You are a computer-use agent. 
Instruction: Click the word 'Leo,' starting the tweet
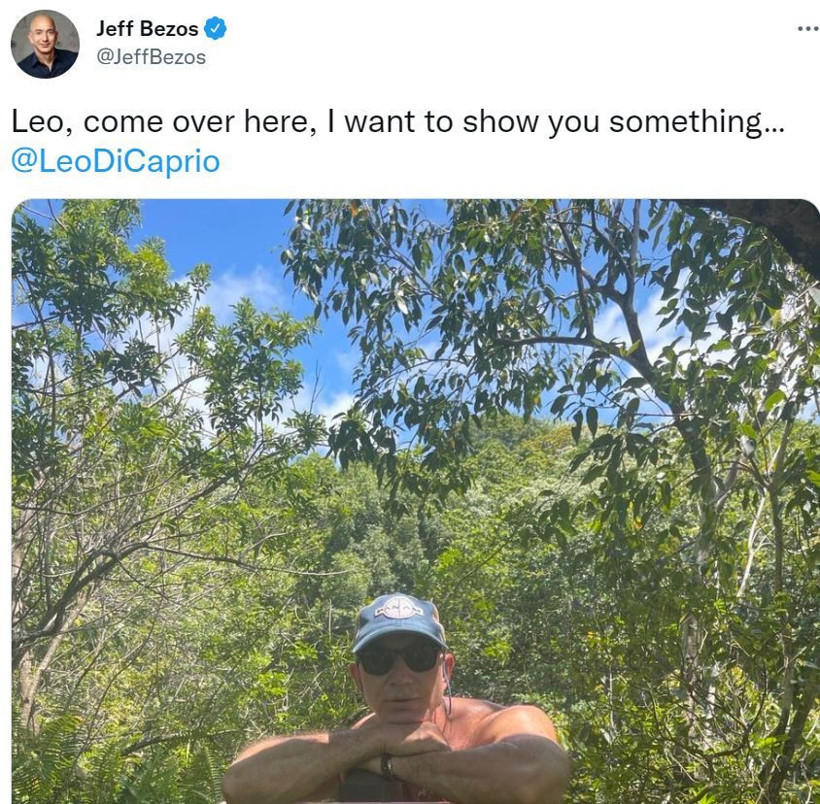coord(42,122)
